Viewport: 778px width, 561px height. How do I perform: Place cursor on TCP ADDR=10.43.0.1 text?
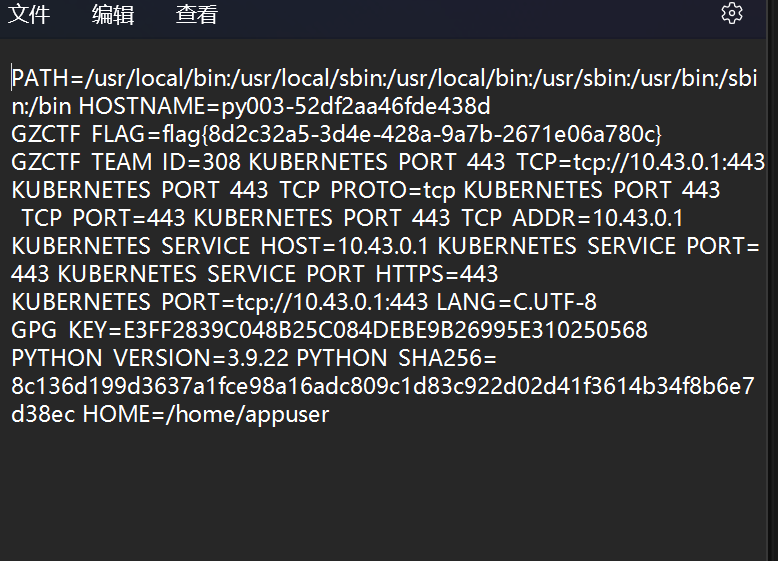click(572, 218)
